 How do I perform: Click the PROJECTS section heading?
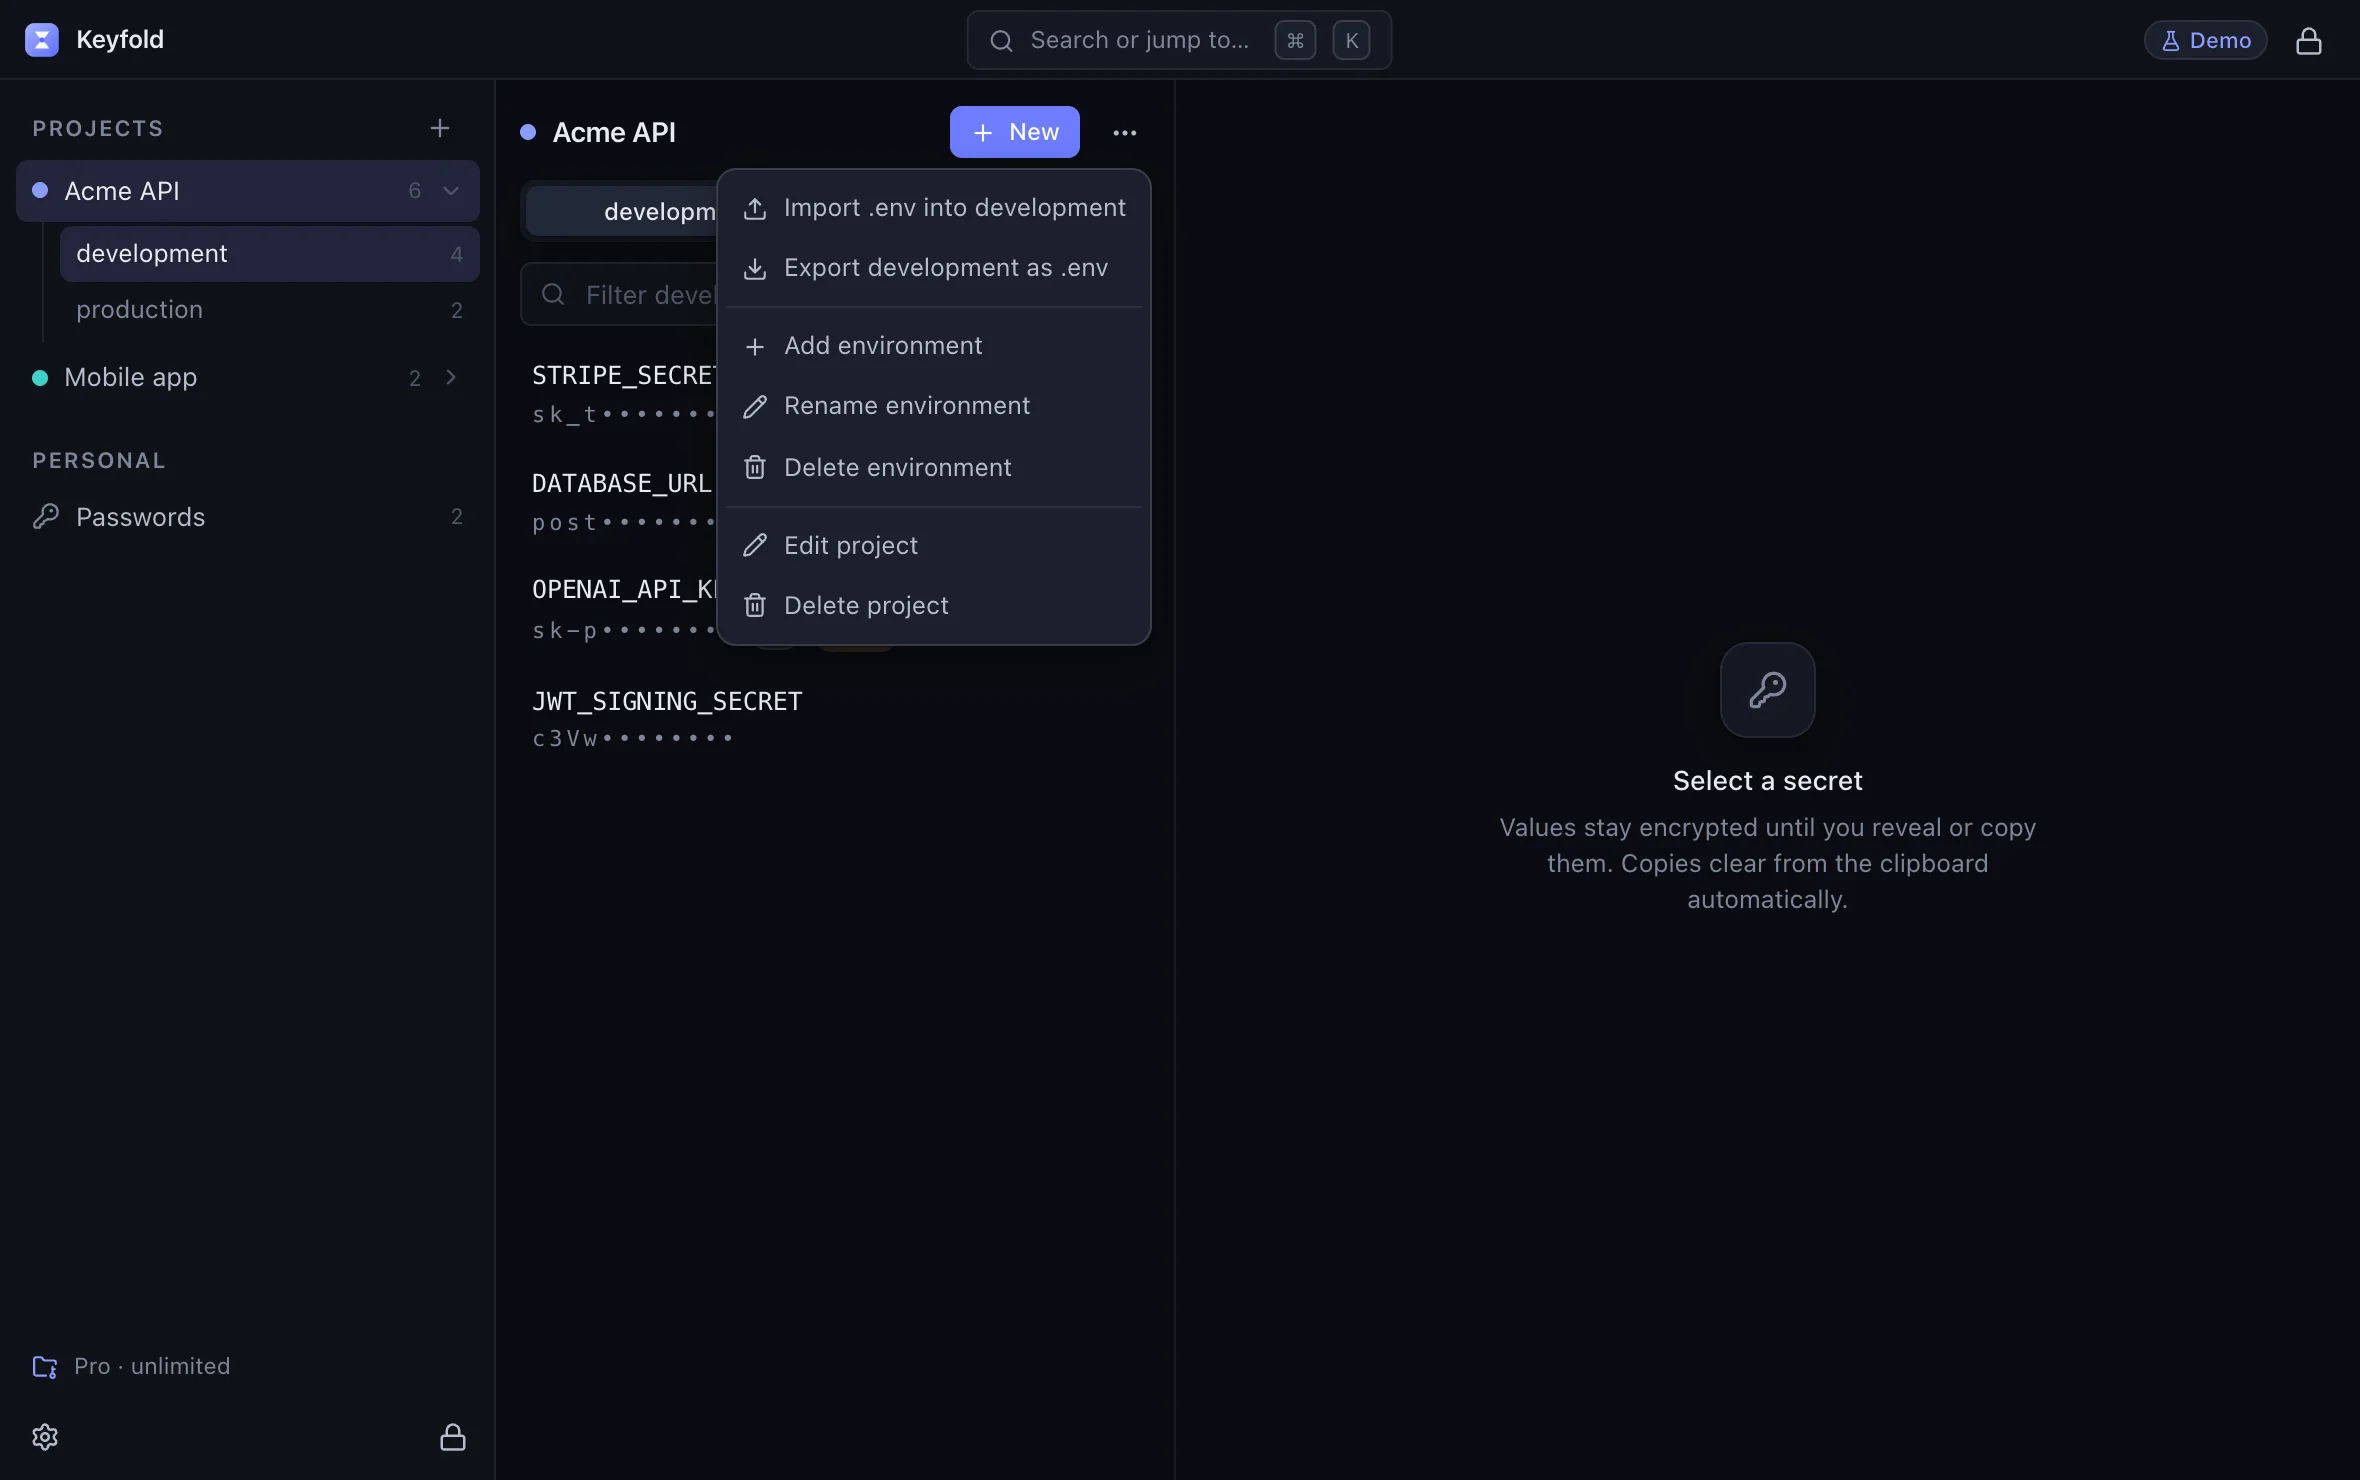point(98,128)
